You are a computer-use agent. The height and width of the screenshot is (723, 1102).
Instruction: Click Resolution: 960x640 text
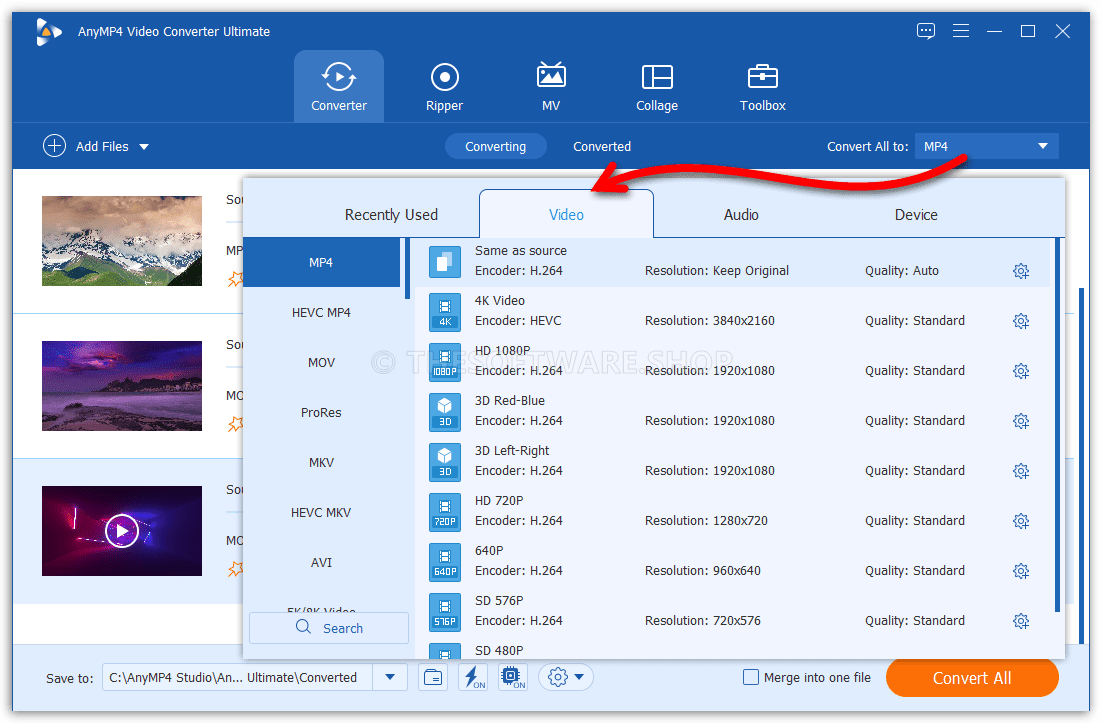[703, 571]
